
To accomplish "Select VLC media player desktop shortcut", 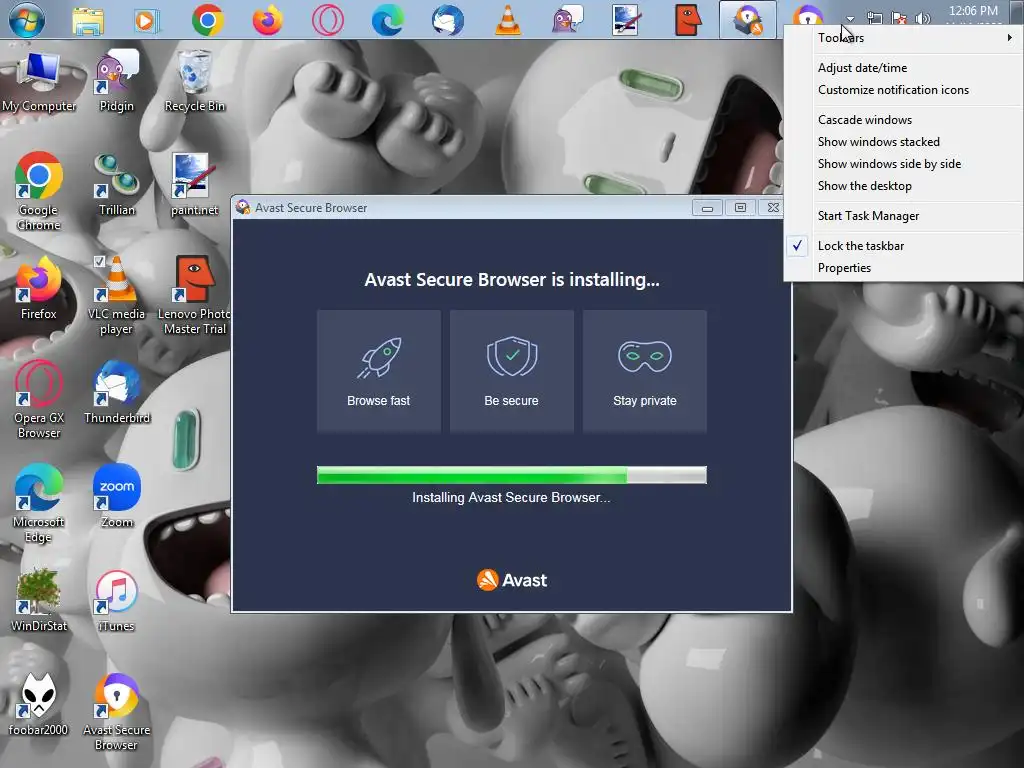I will click(x=116, y=296).
